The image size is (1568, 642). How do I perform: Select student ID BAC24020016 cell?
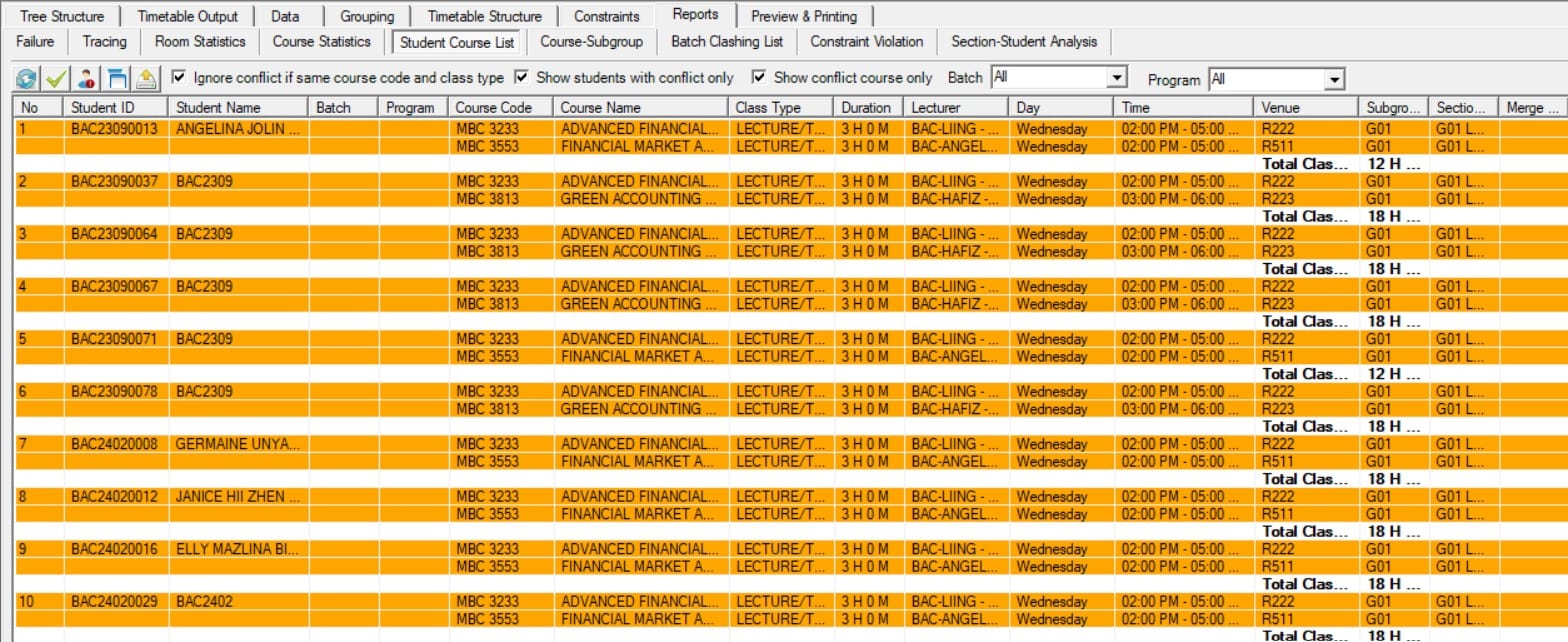(x=118, y=549)
